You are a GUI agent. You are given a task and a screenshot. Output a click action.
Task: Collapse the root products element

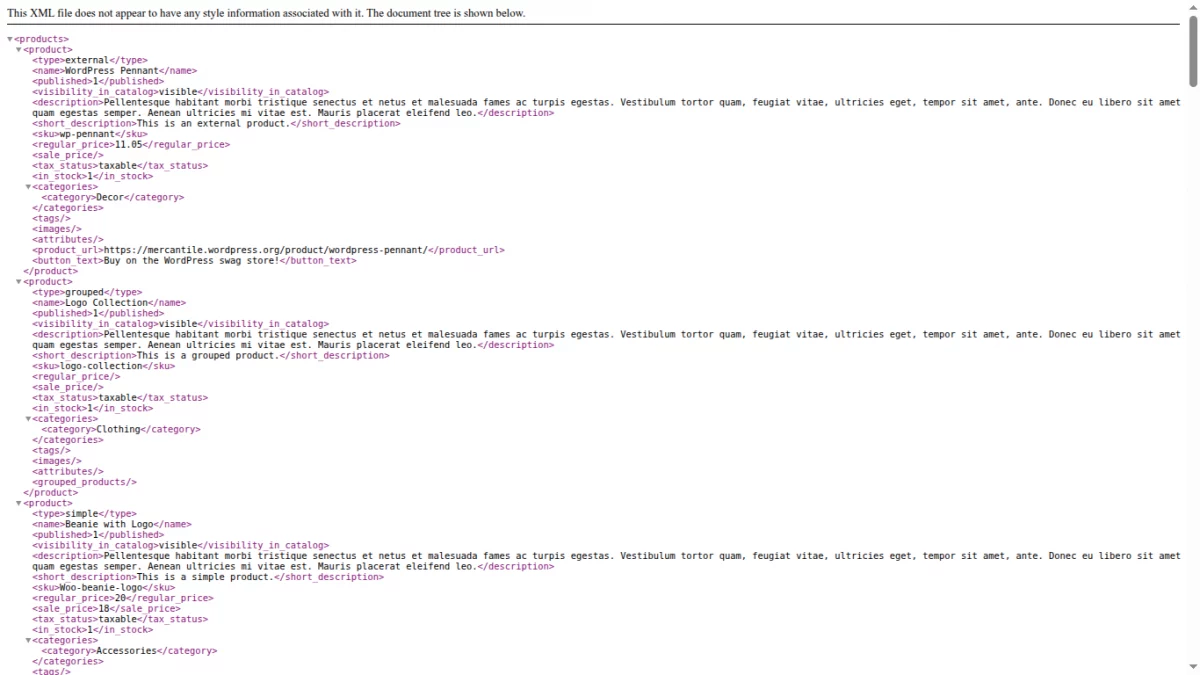pyautogui.click(x=9, y=38)
